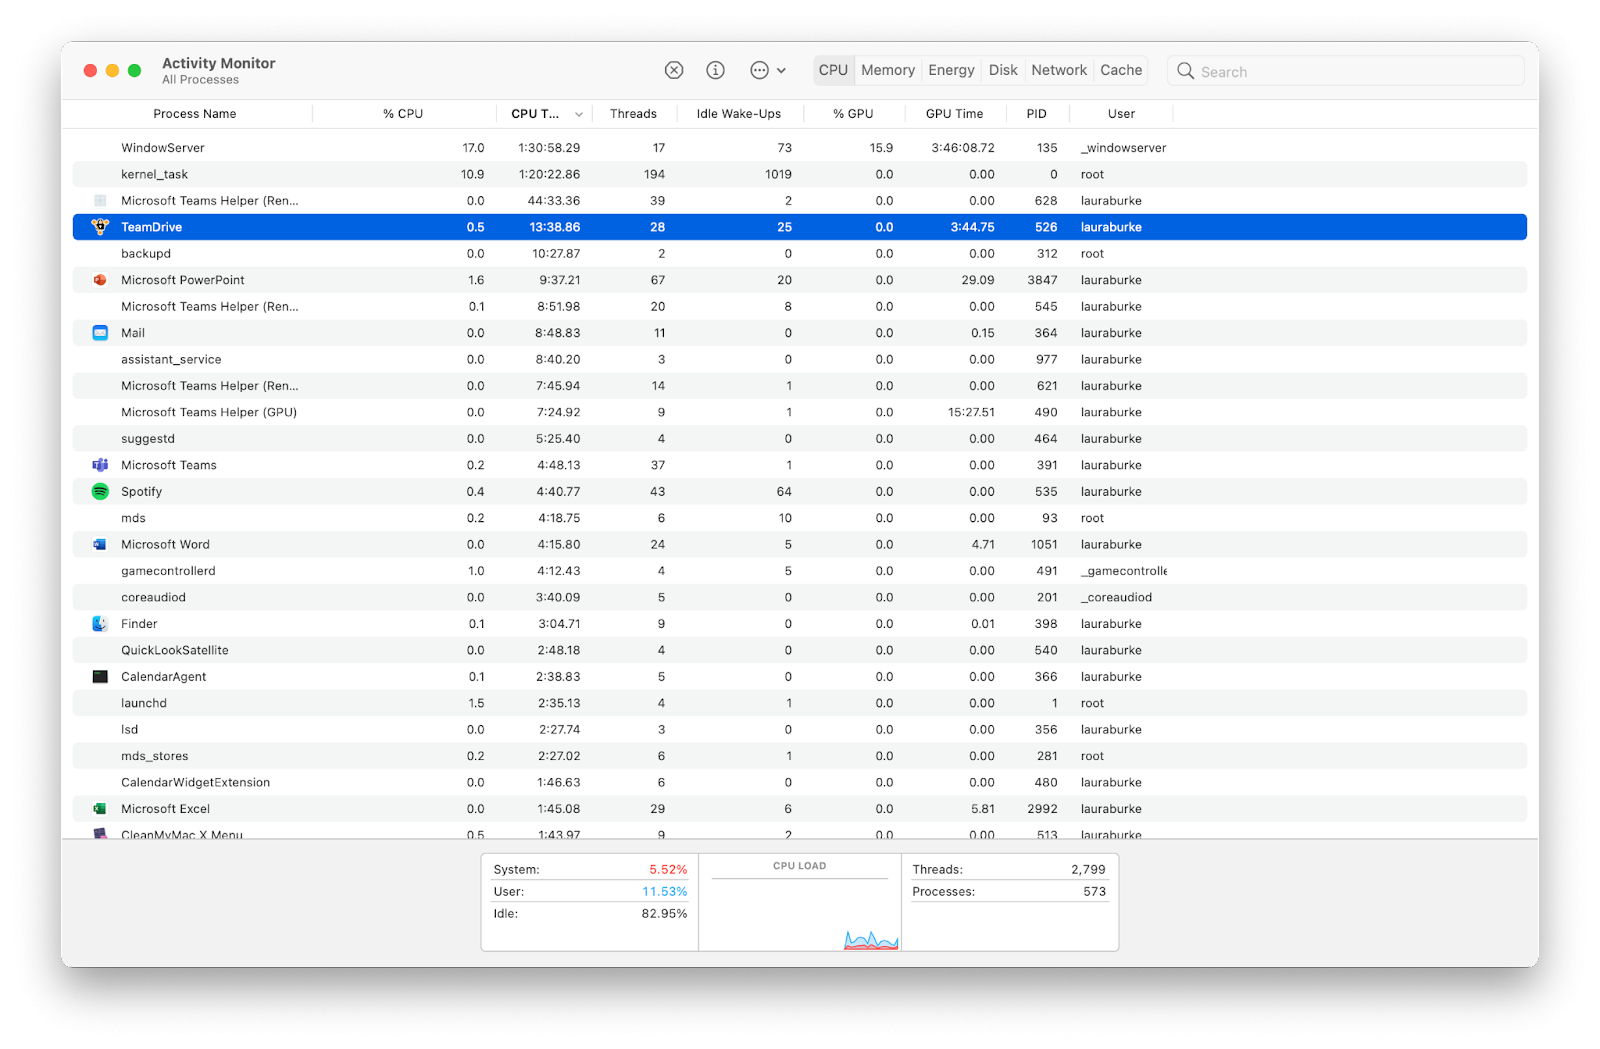1600x1049 pixels.
Task: Click the Mail app icon in list
Action: point(100,333)
